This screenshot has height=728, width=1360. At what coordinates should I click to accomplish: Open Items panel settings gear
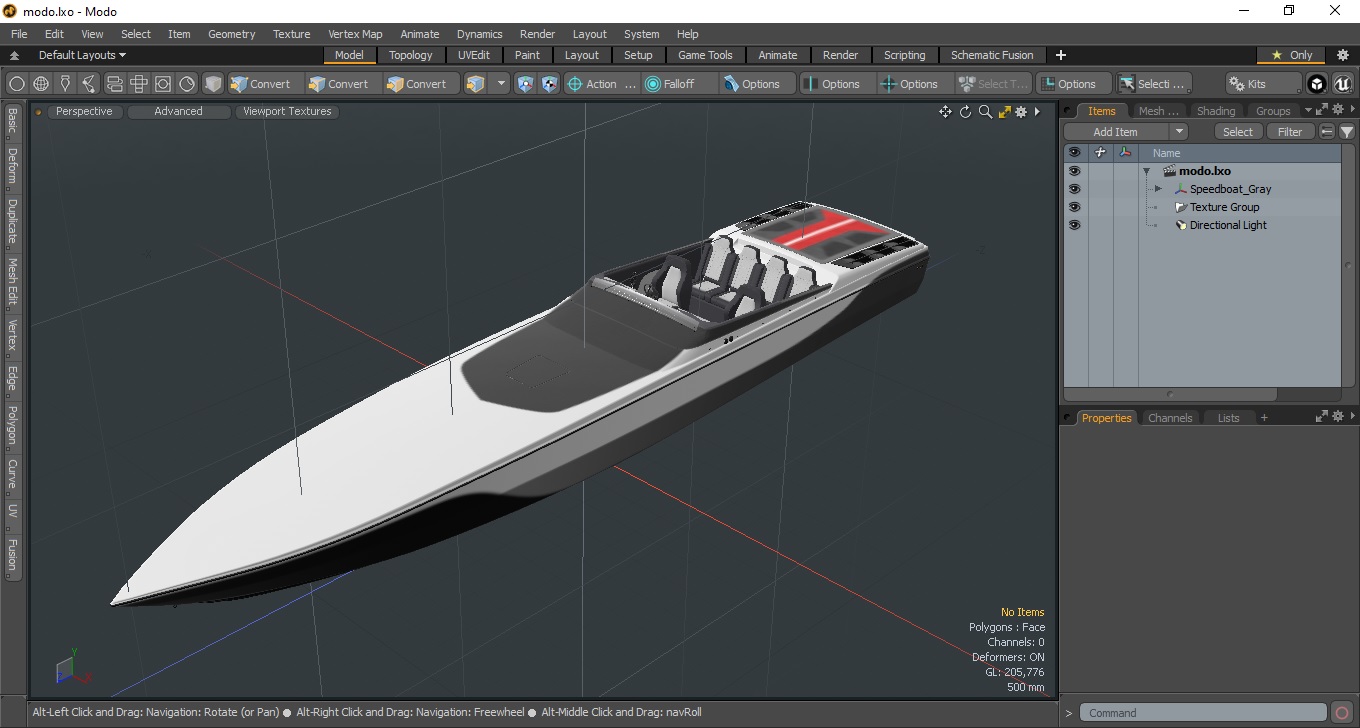pyautogui.click(x=1336, y=110)
